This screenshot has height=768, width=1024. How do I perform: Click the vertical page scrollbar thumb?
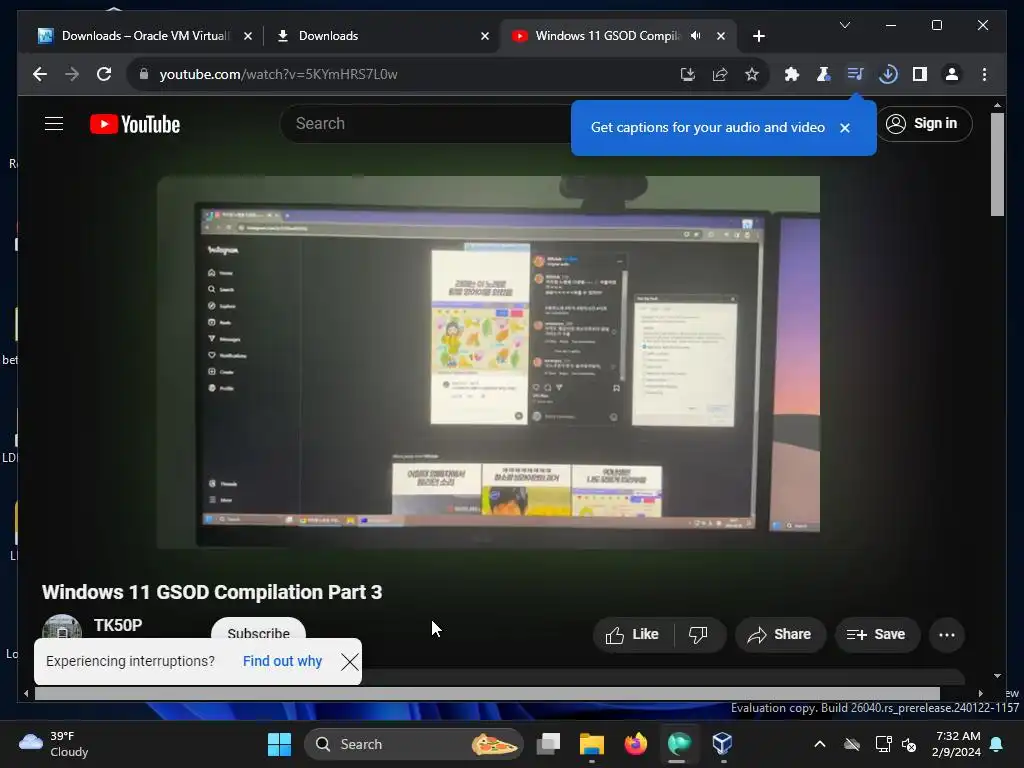pos(997,163)
